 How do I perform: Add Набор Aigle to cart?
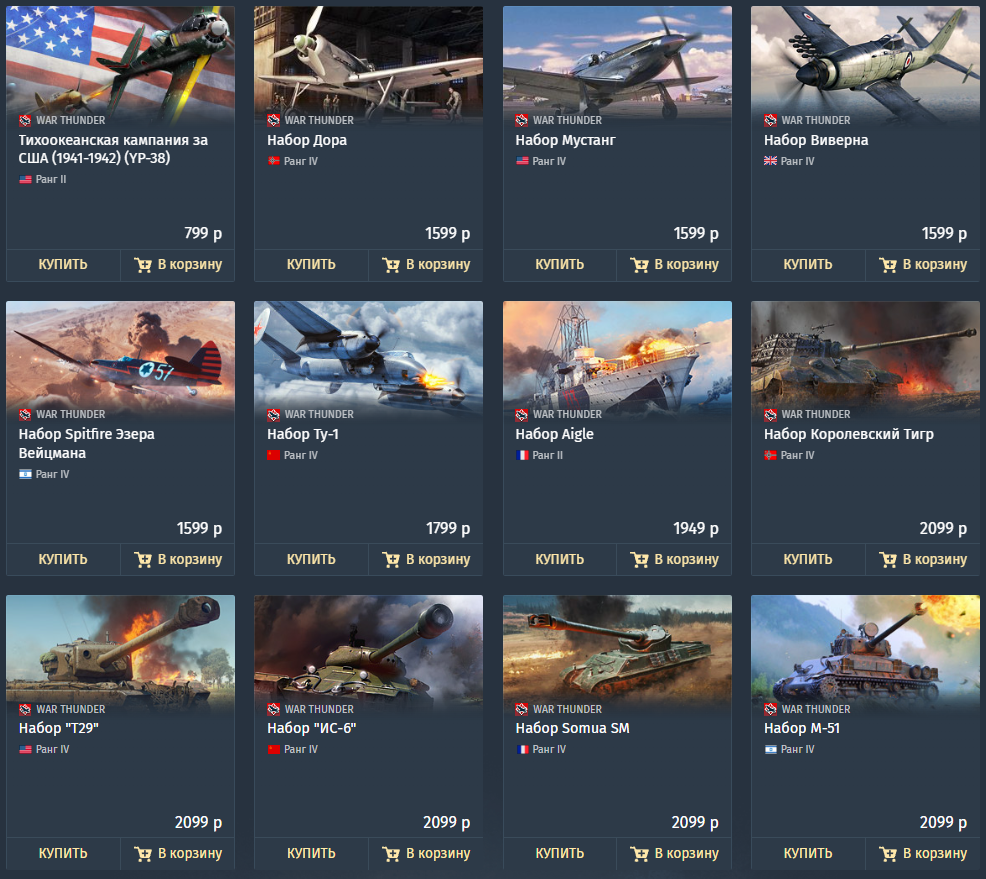tap(674, 560)
